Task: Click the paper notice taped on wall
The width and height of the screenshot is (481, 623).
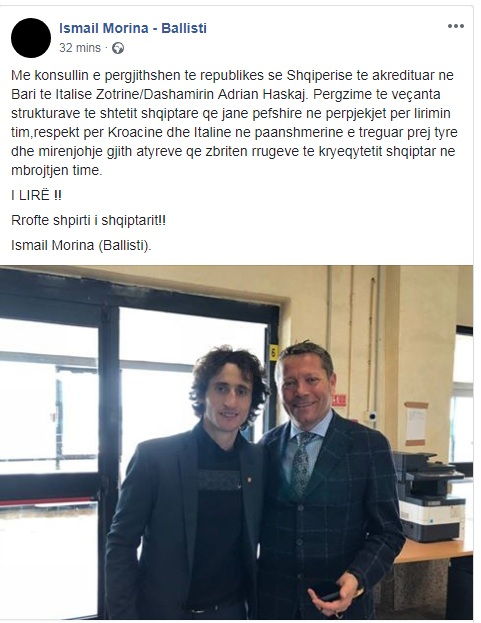Action: [x=416, y=424]
